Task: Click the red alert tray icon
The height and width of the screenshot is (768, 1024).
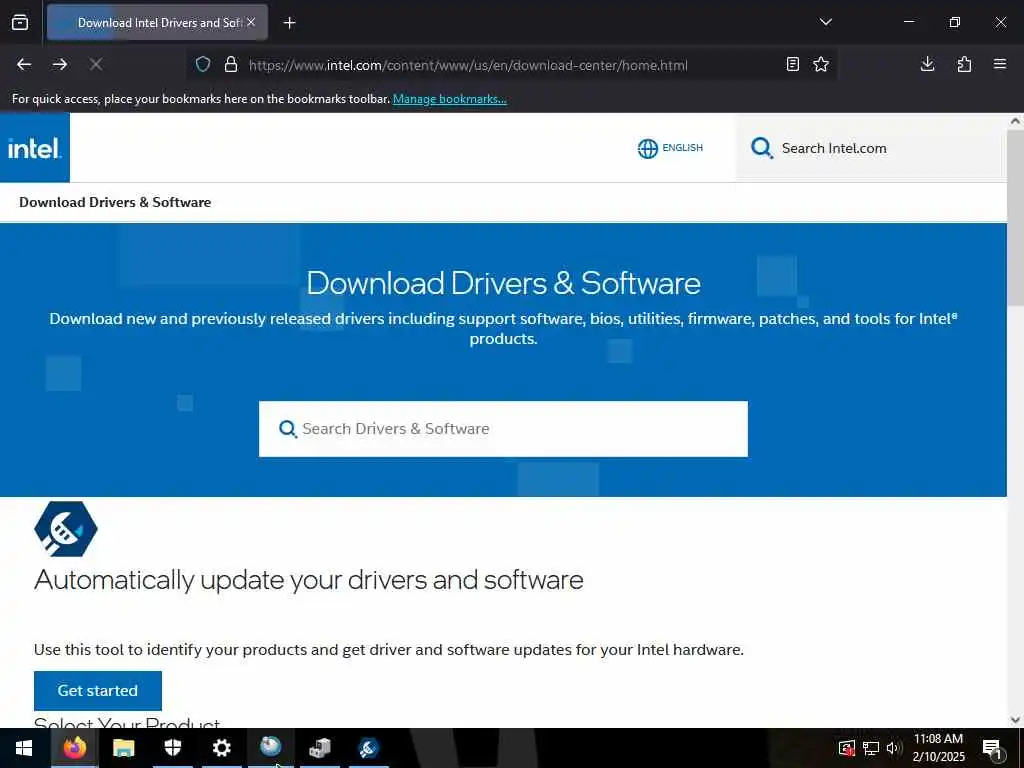Action: [x=847, y=748]
